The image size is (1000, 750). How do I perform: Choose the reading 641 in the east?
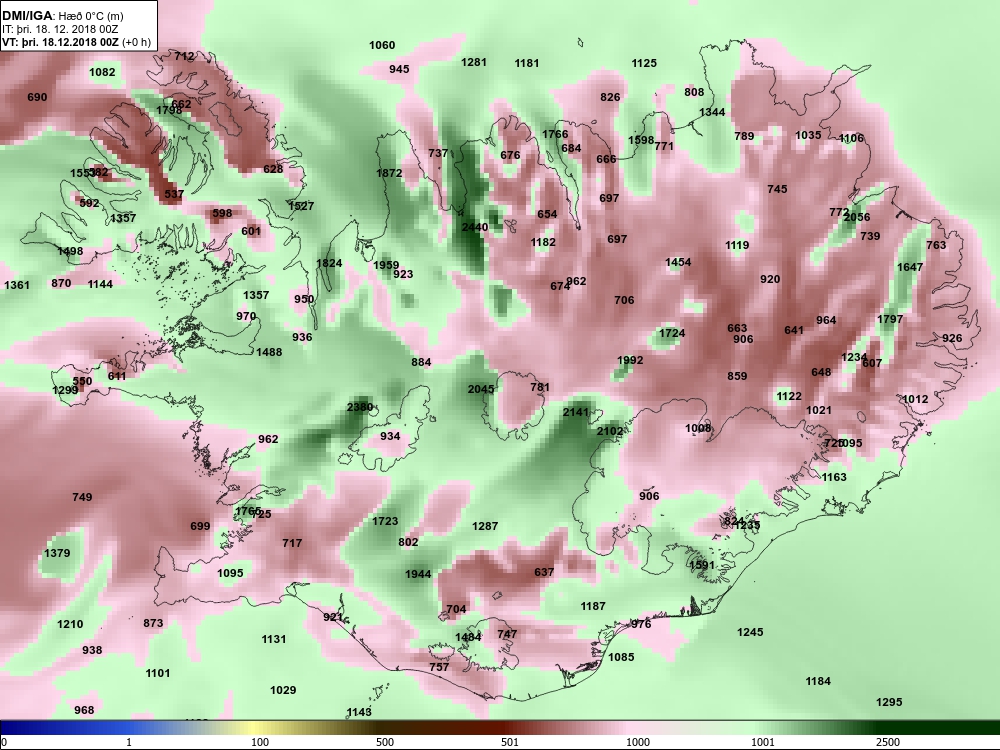[793, 330]
